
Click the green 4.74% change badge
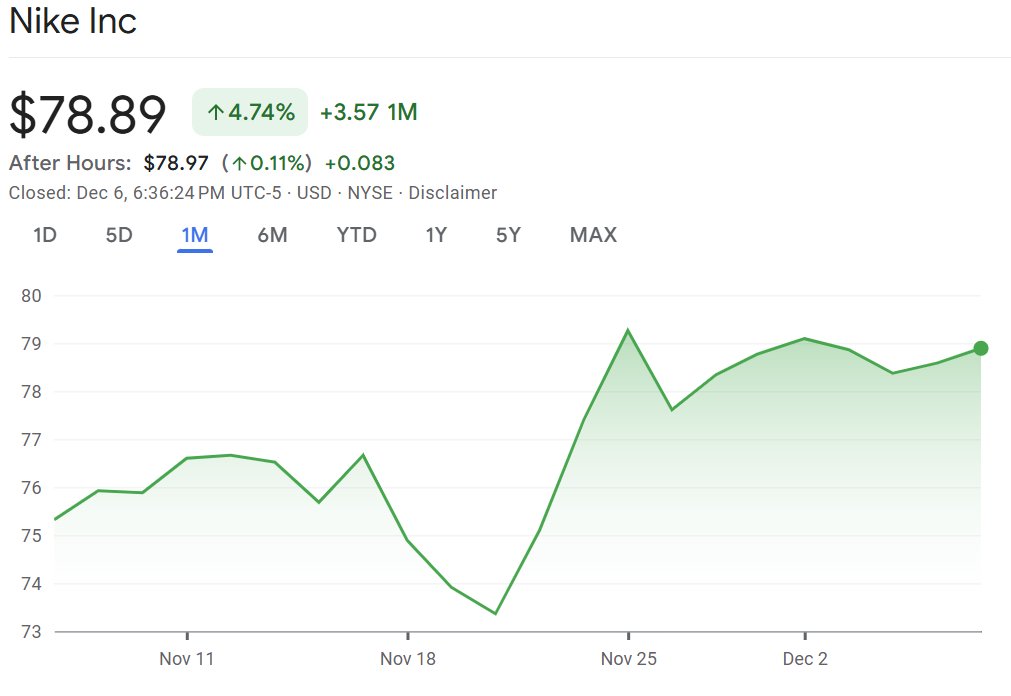250,112
